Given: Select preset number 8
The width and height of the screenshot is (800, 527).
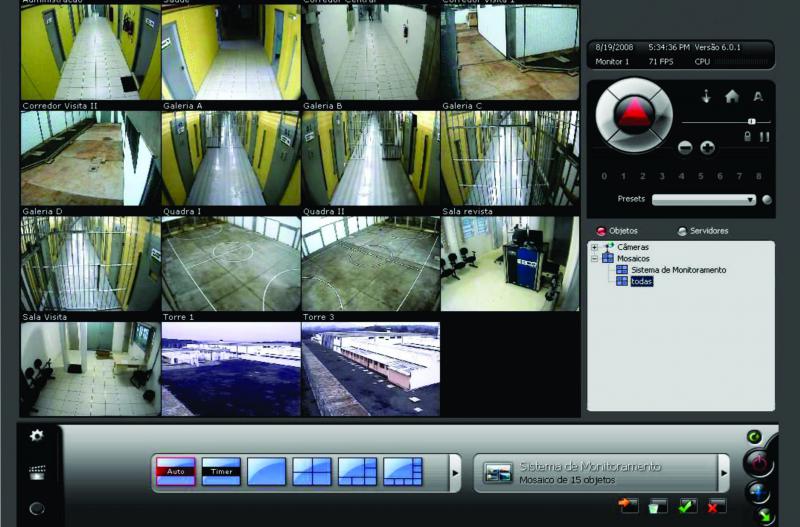Looking at the screenshot, I should [759, 176].
